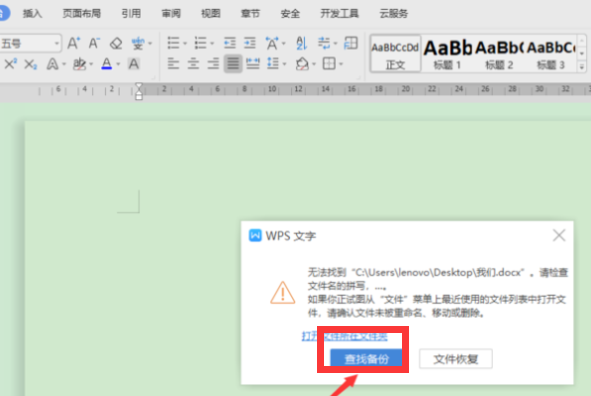Open the 插入 tab
591x396 pixels.
click(32, 14)
